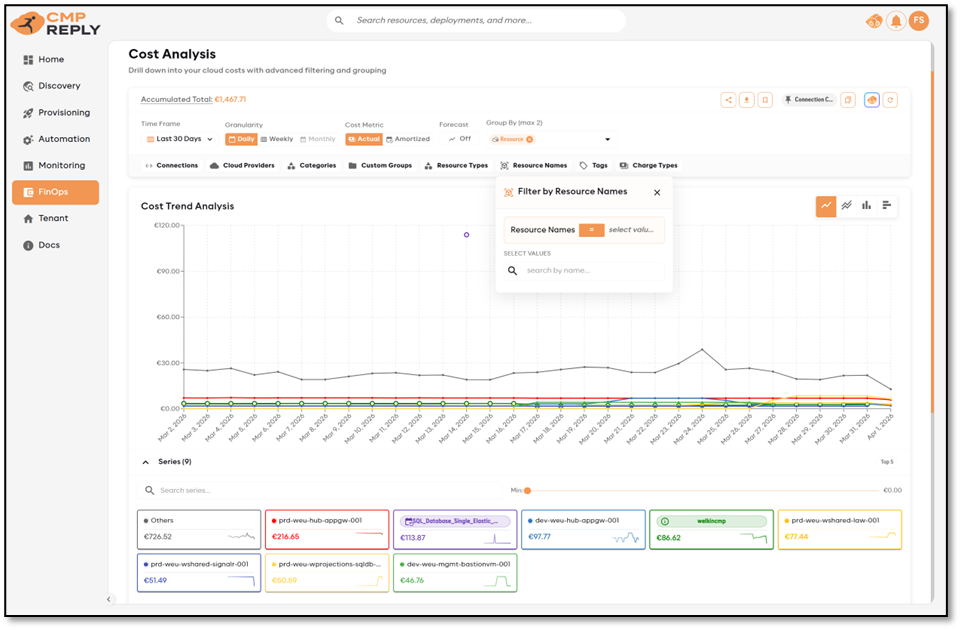Image resolution: width=961 pixels, height=630 pixels.
Task: Click the Custom Groups filter button
Action: (x=380, y=166)
